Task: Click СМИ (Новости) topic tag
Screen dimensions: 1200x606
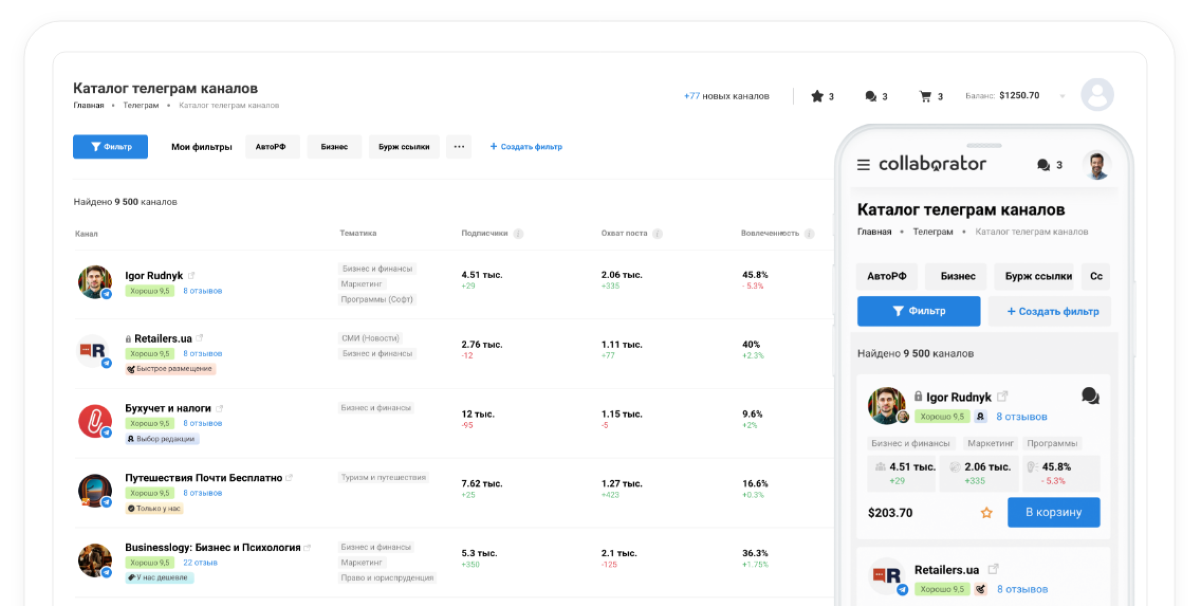Action: [x=370, y=338]
